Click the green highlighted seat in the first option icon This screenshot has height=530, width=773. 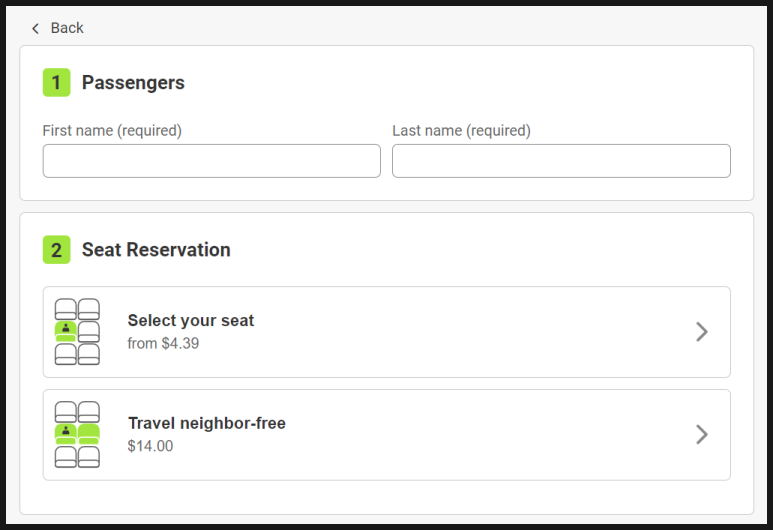click(x=66, y=331)
